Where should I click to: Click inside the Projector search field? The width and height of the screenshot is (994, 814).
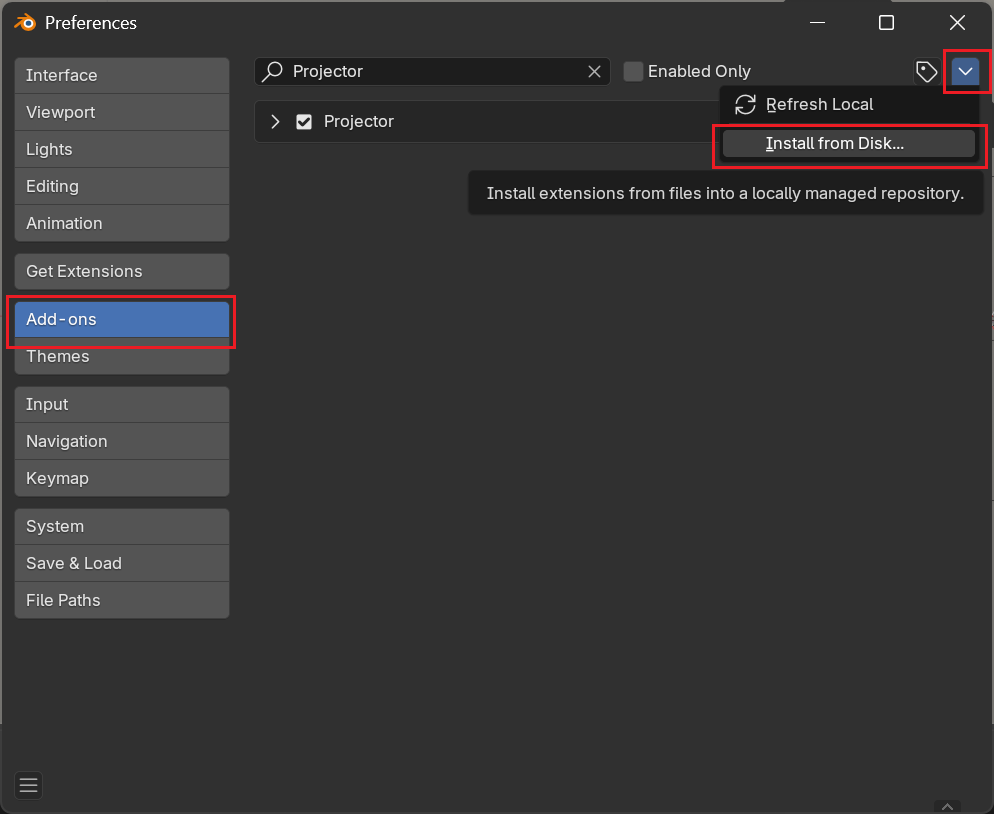pyautogui.click(x=432, y=72)
